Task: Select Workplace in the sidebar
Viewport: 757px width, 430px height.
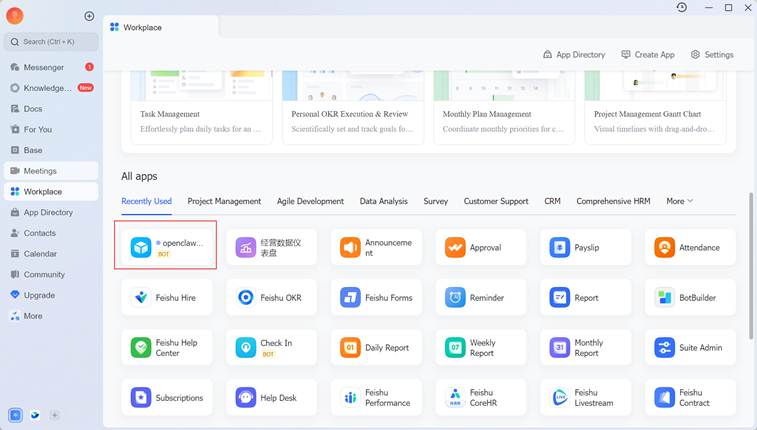Action: pyautogui.click(x=51, y=192)
